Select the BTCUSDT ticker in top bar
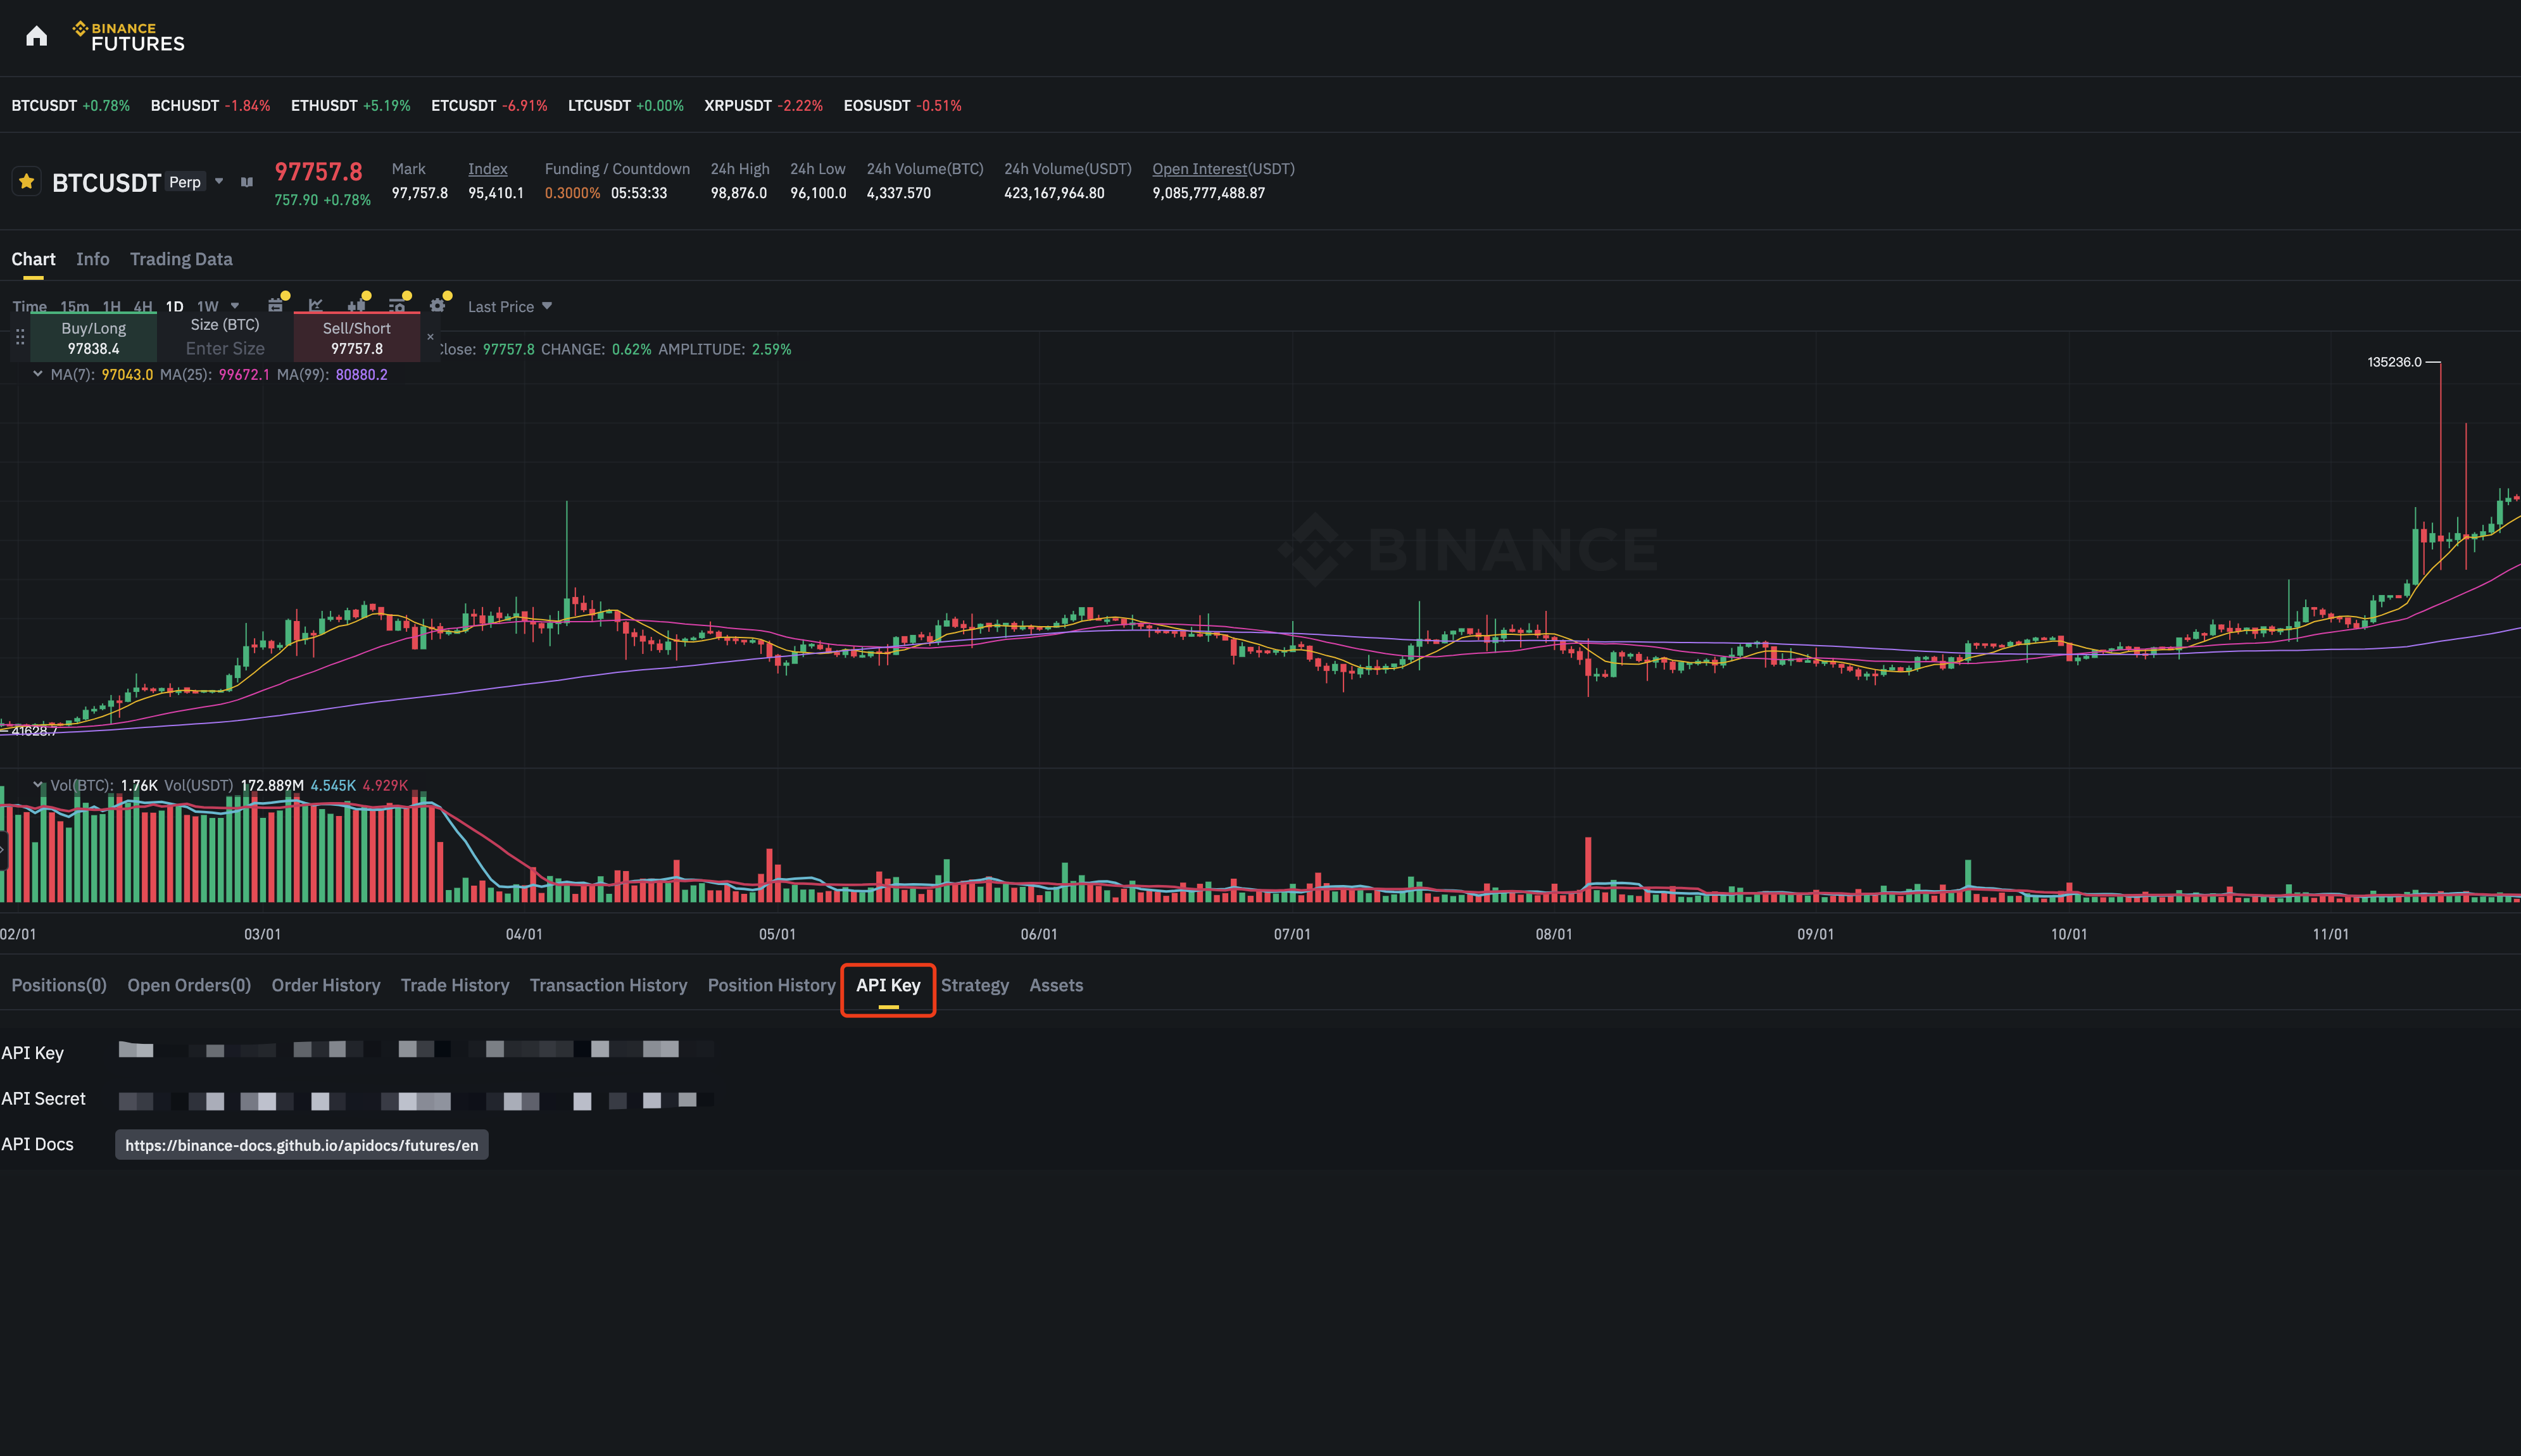Screen dimensions: 2521x1456 pos(71,106)
